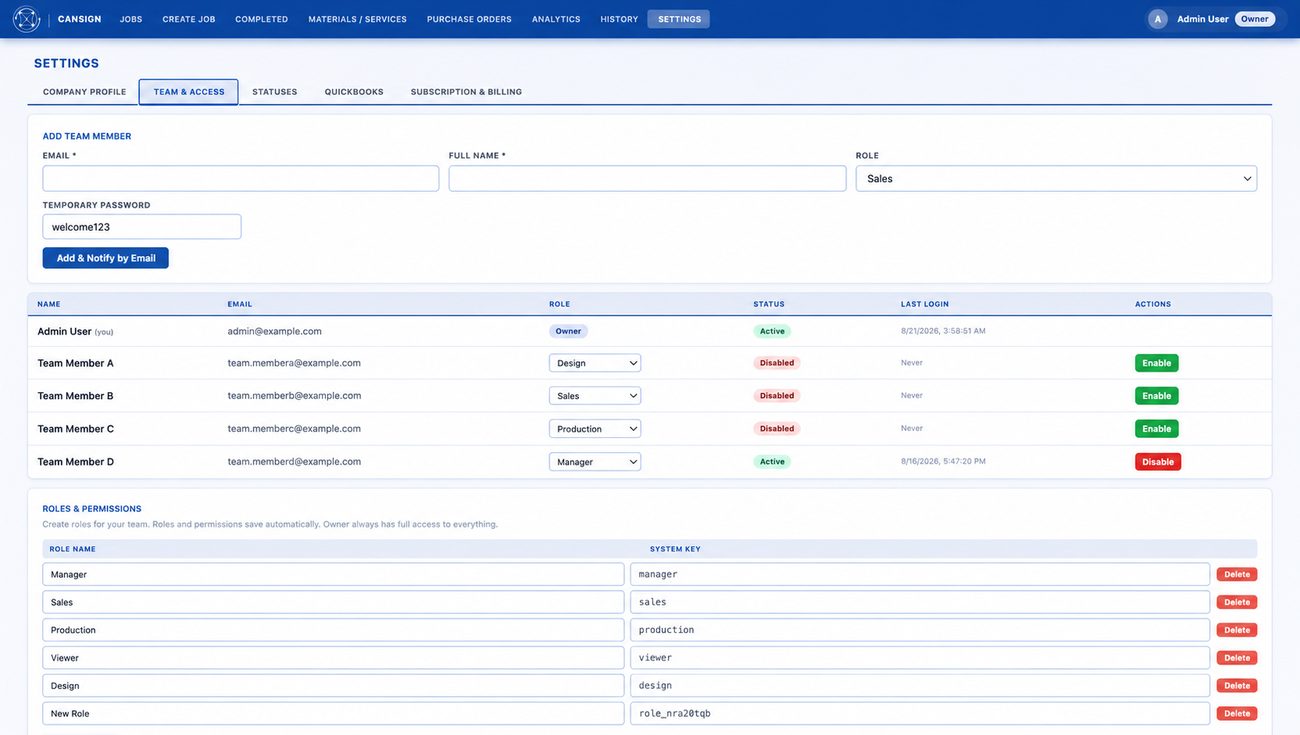The width and height of the screenshot is (1300, 735).
Task: Click the Admin User name in header
Action: [1203, 19]
